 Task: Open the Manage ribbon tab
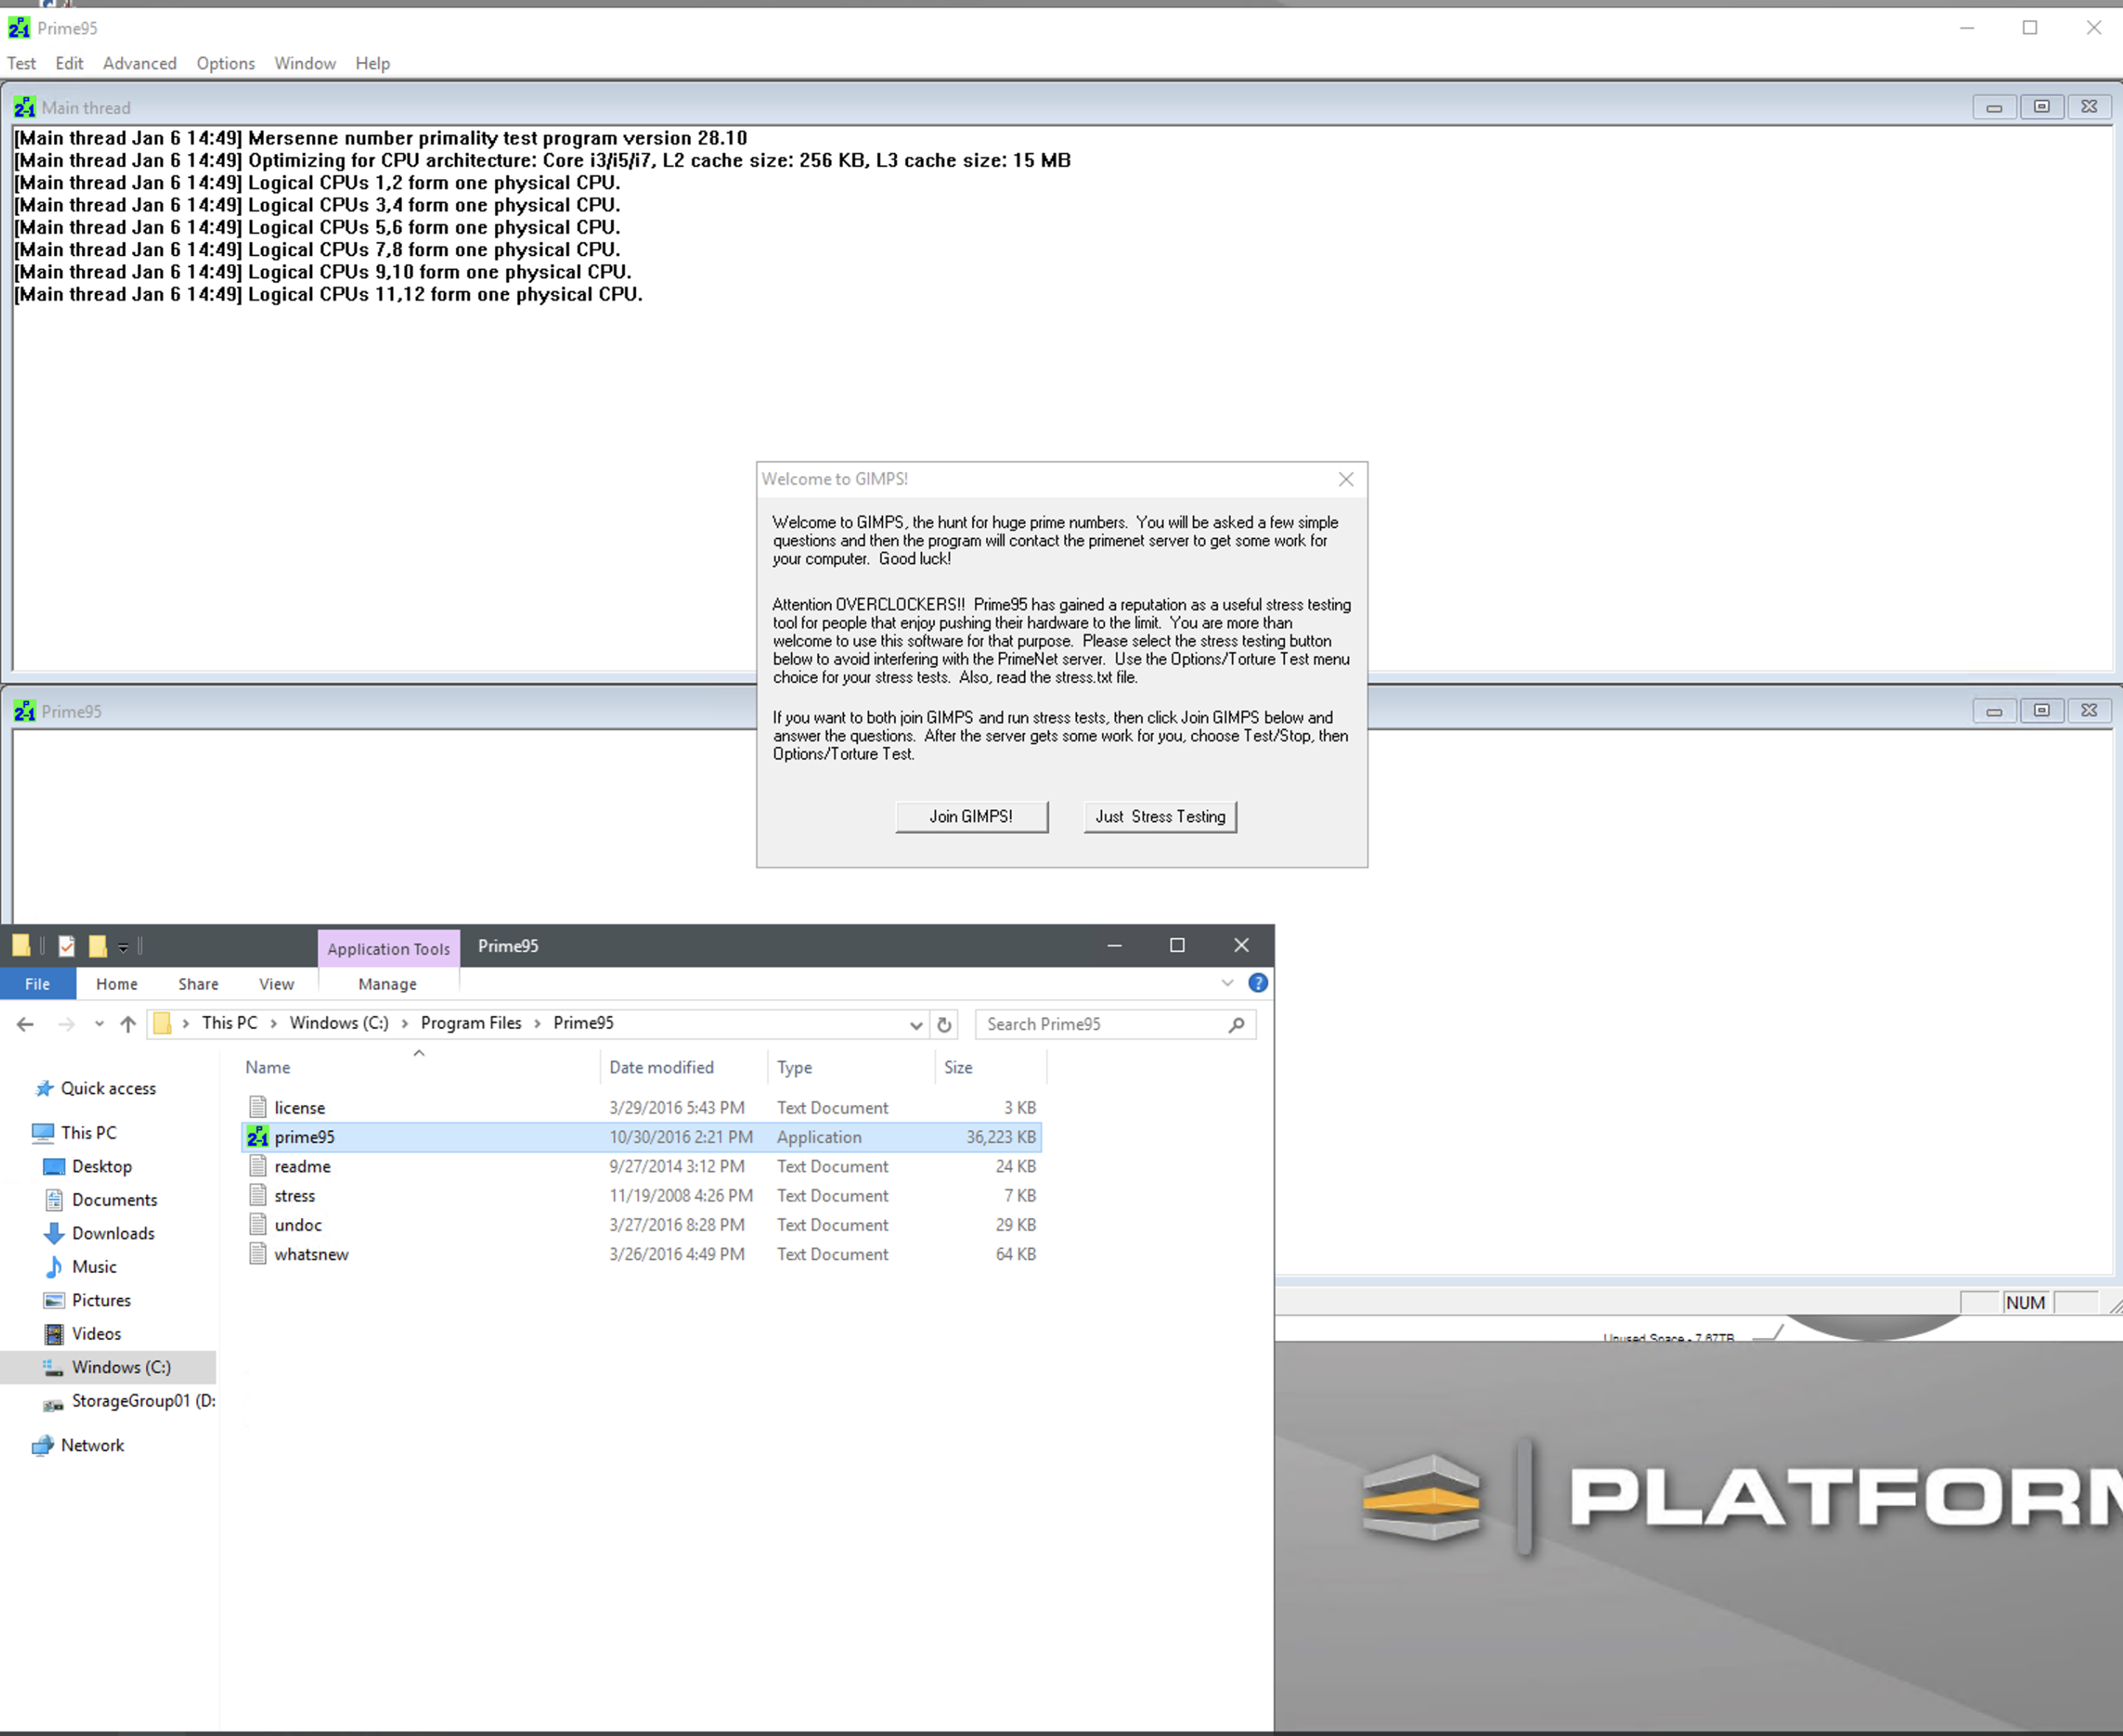click(387, 984)
